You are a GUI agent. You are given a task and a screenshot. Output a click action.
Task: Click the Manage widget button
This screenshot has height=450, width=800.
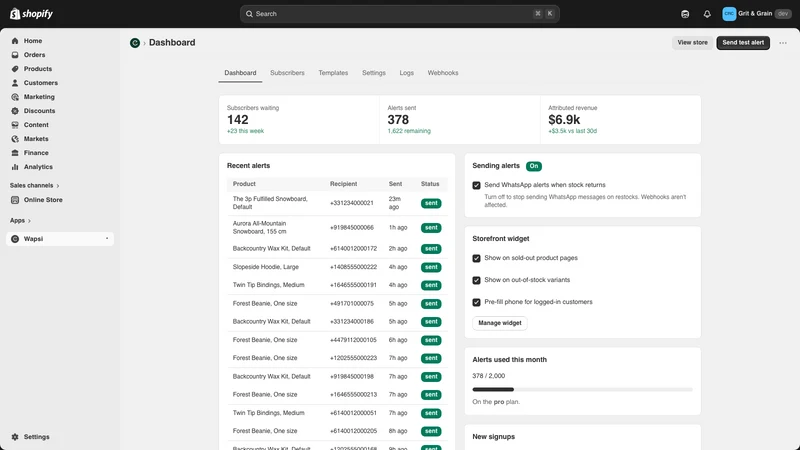(x=499, y=323)
